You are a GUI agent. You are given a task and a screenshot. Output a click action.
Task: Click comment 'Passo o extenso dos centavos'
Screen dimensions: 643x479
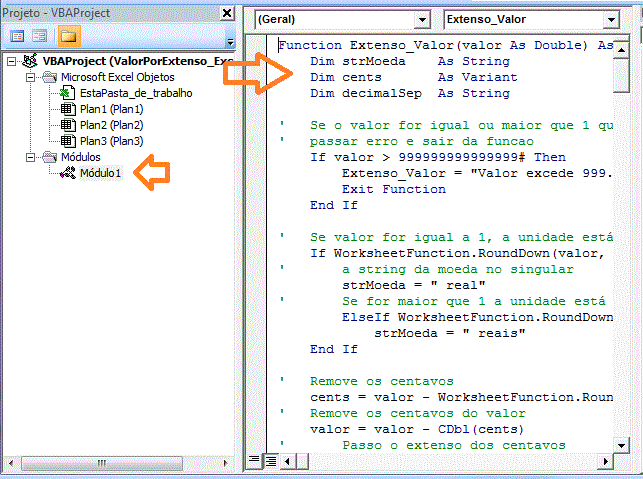coord(454,445)
